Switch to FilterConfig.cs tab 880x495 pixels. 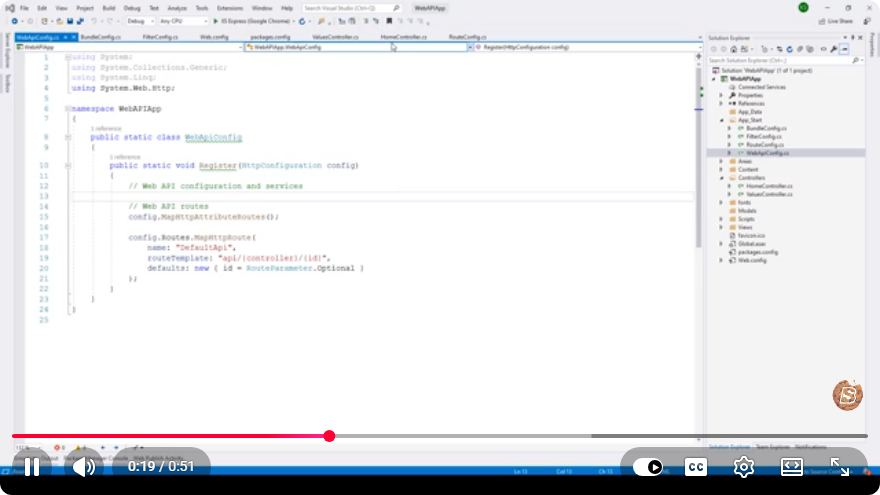(161, 37)
